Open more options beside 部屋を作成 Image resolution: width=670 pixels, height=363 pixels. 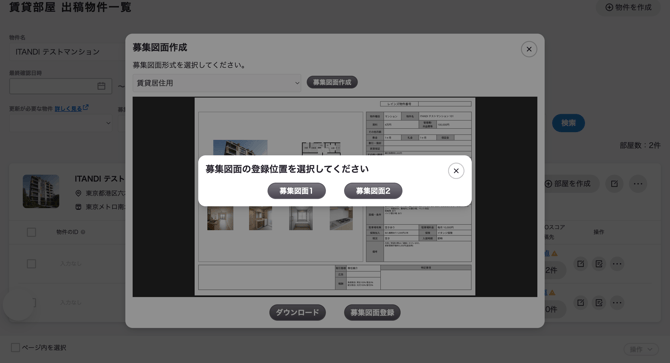click(638, 184)
